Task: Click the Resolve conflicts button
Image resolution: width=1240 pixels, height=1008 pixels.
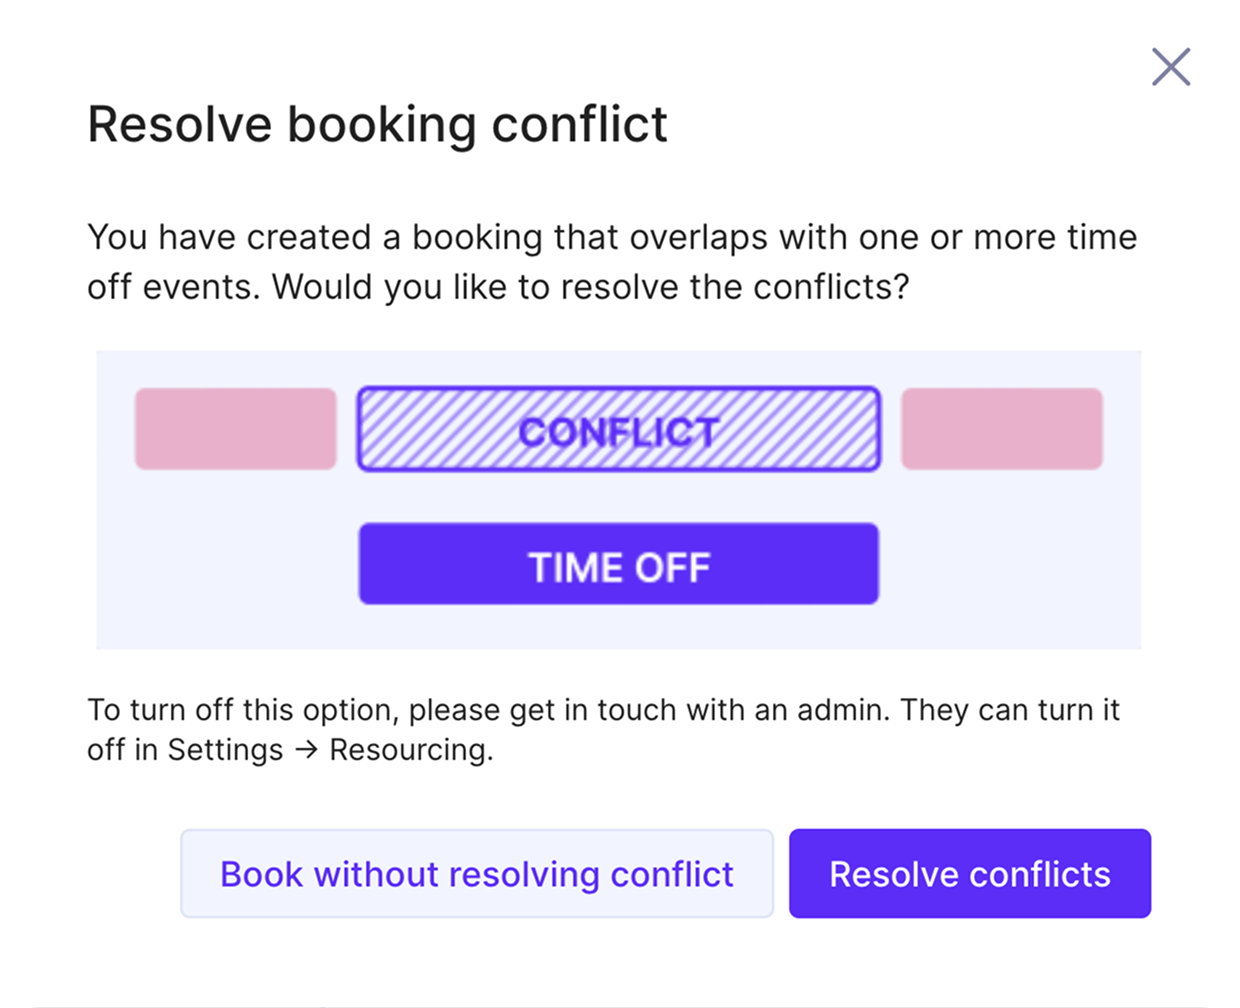Action: tap(969, 874)
